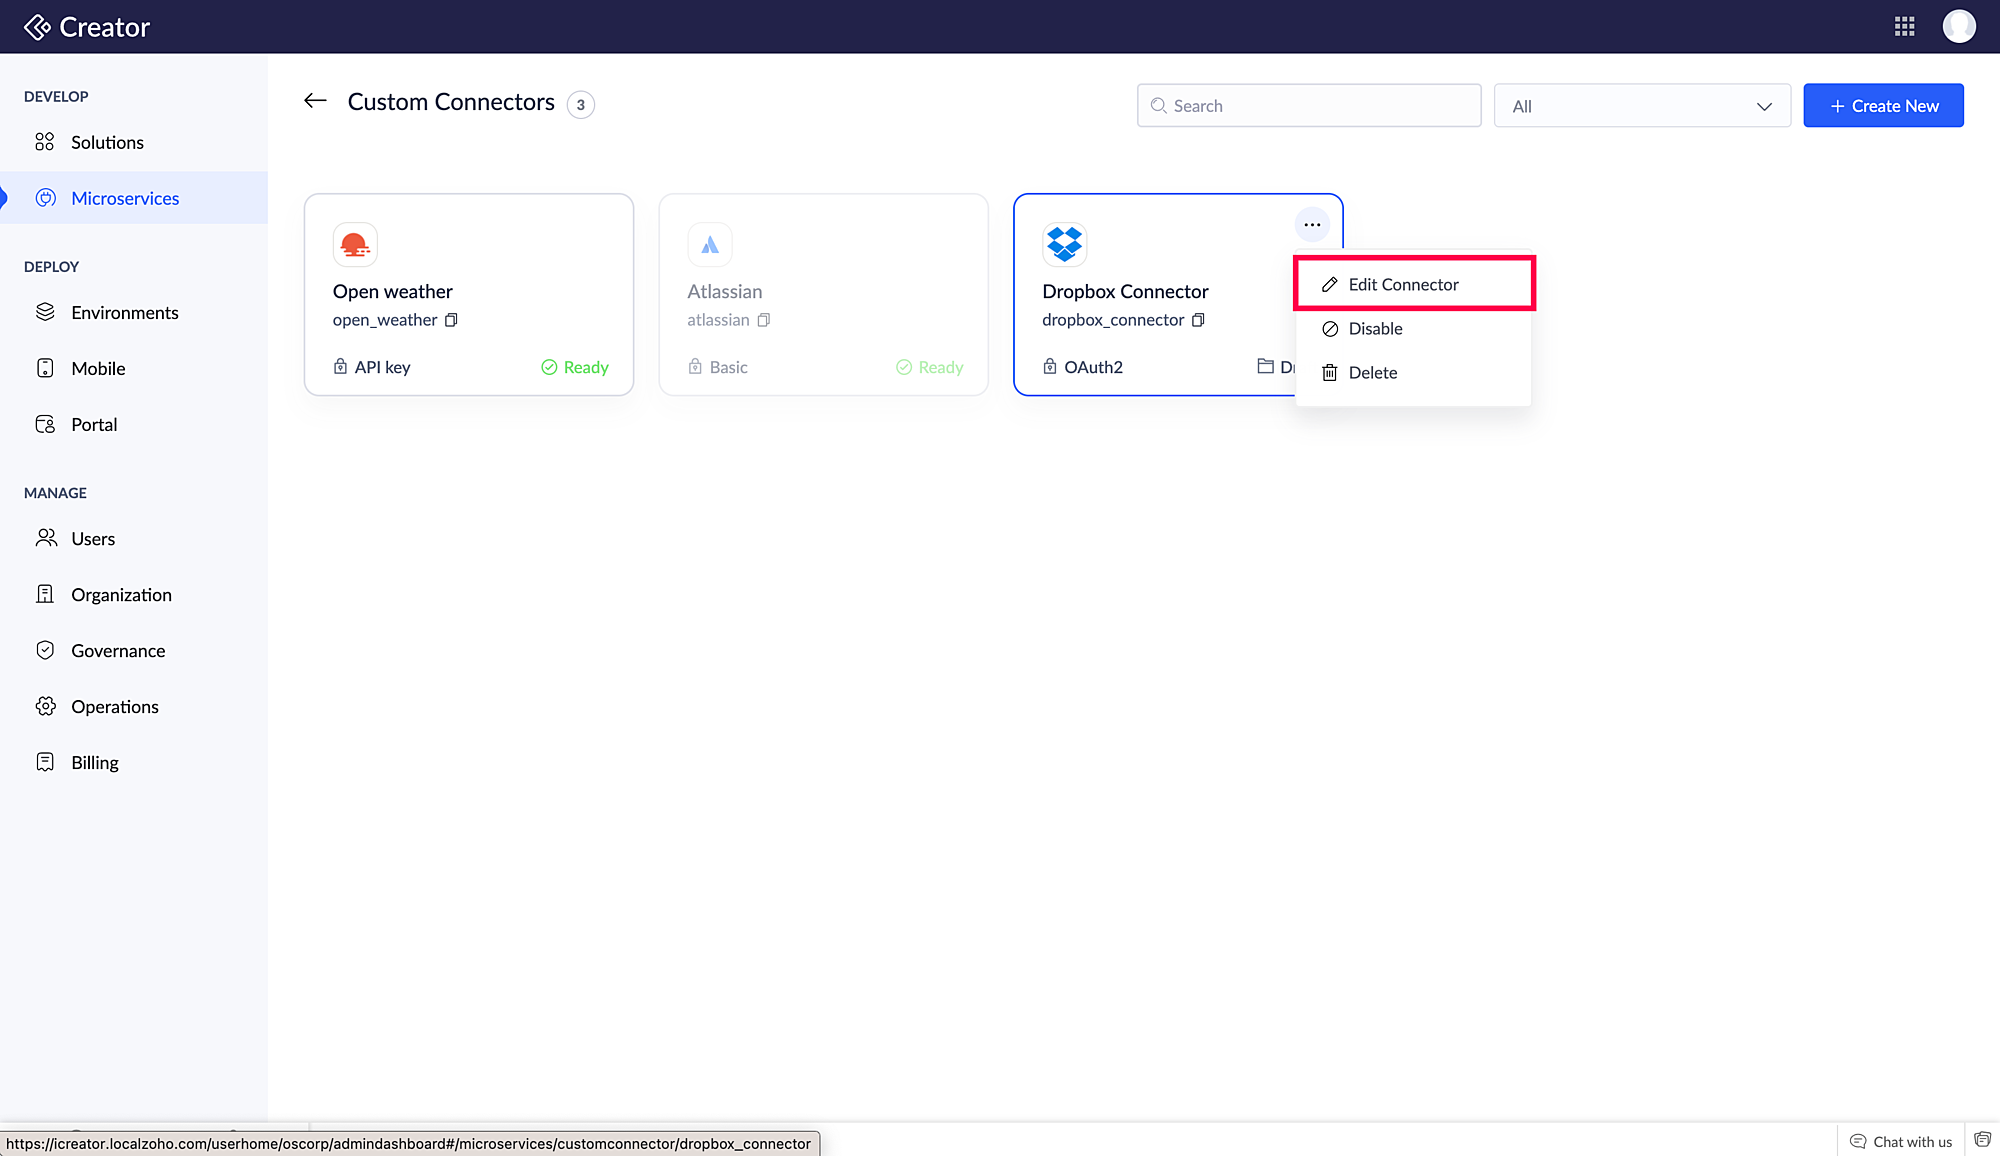Open the Billing section
Image resolution: width=2000 pixels, height=1156 pixels.
click(95, 763)
